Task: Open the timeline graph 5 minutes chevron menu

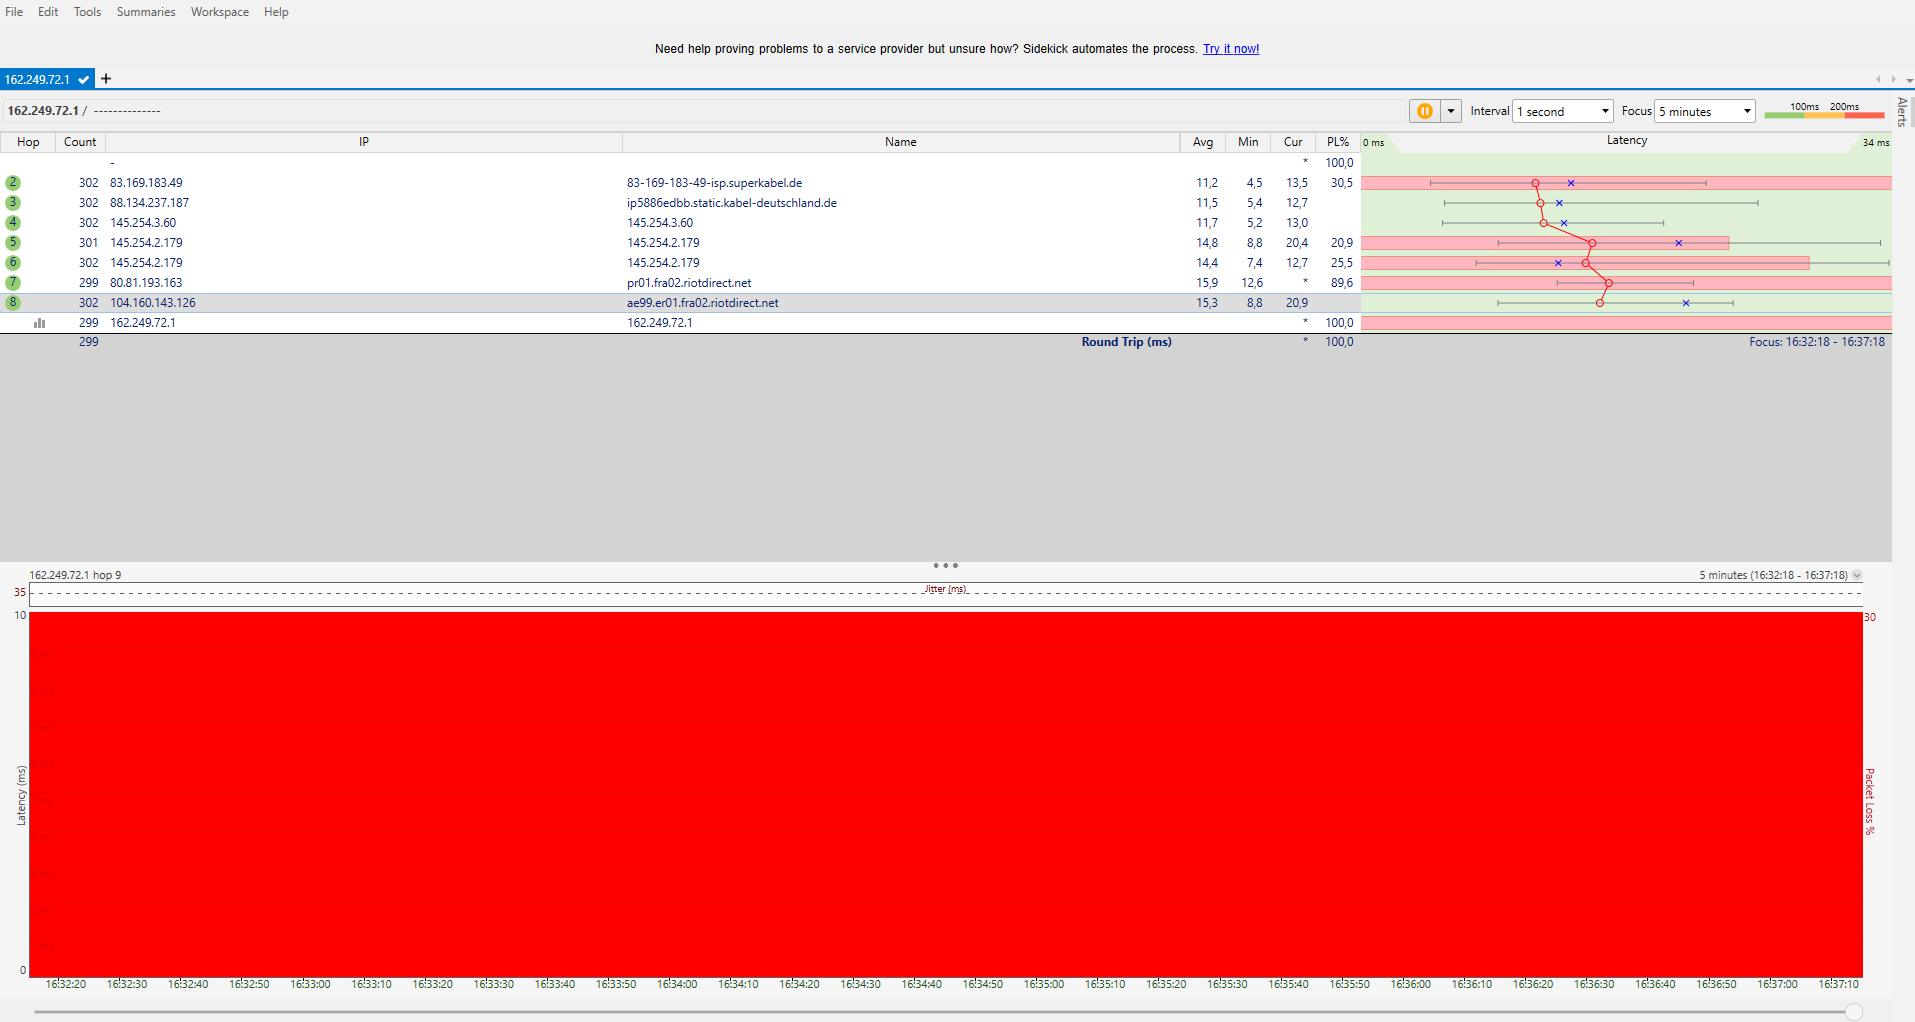Action: [1857, 575]
